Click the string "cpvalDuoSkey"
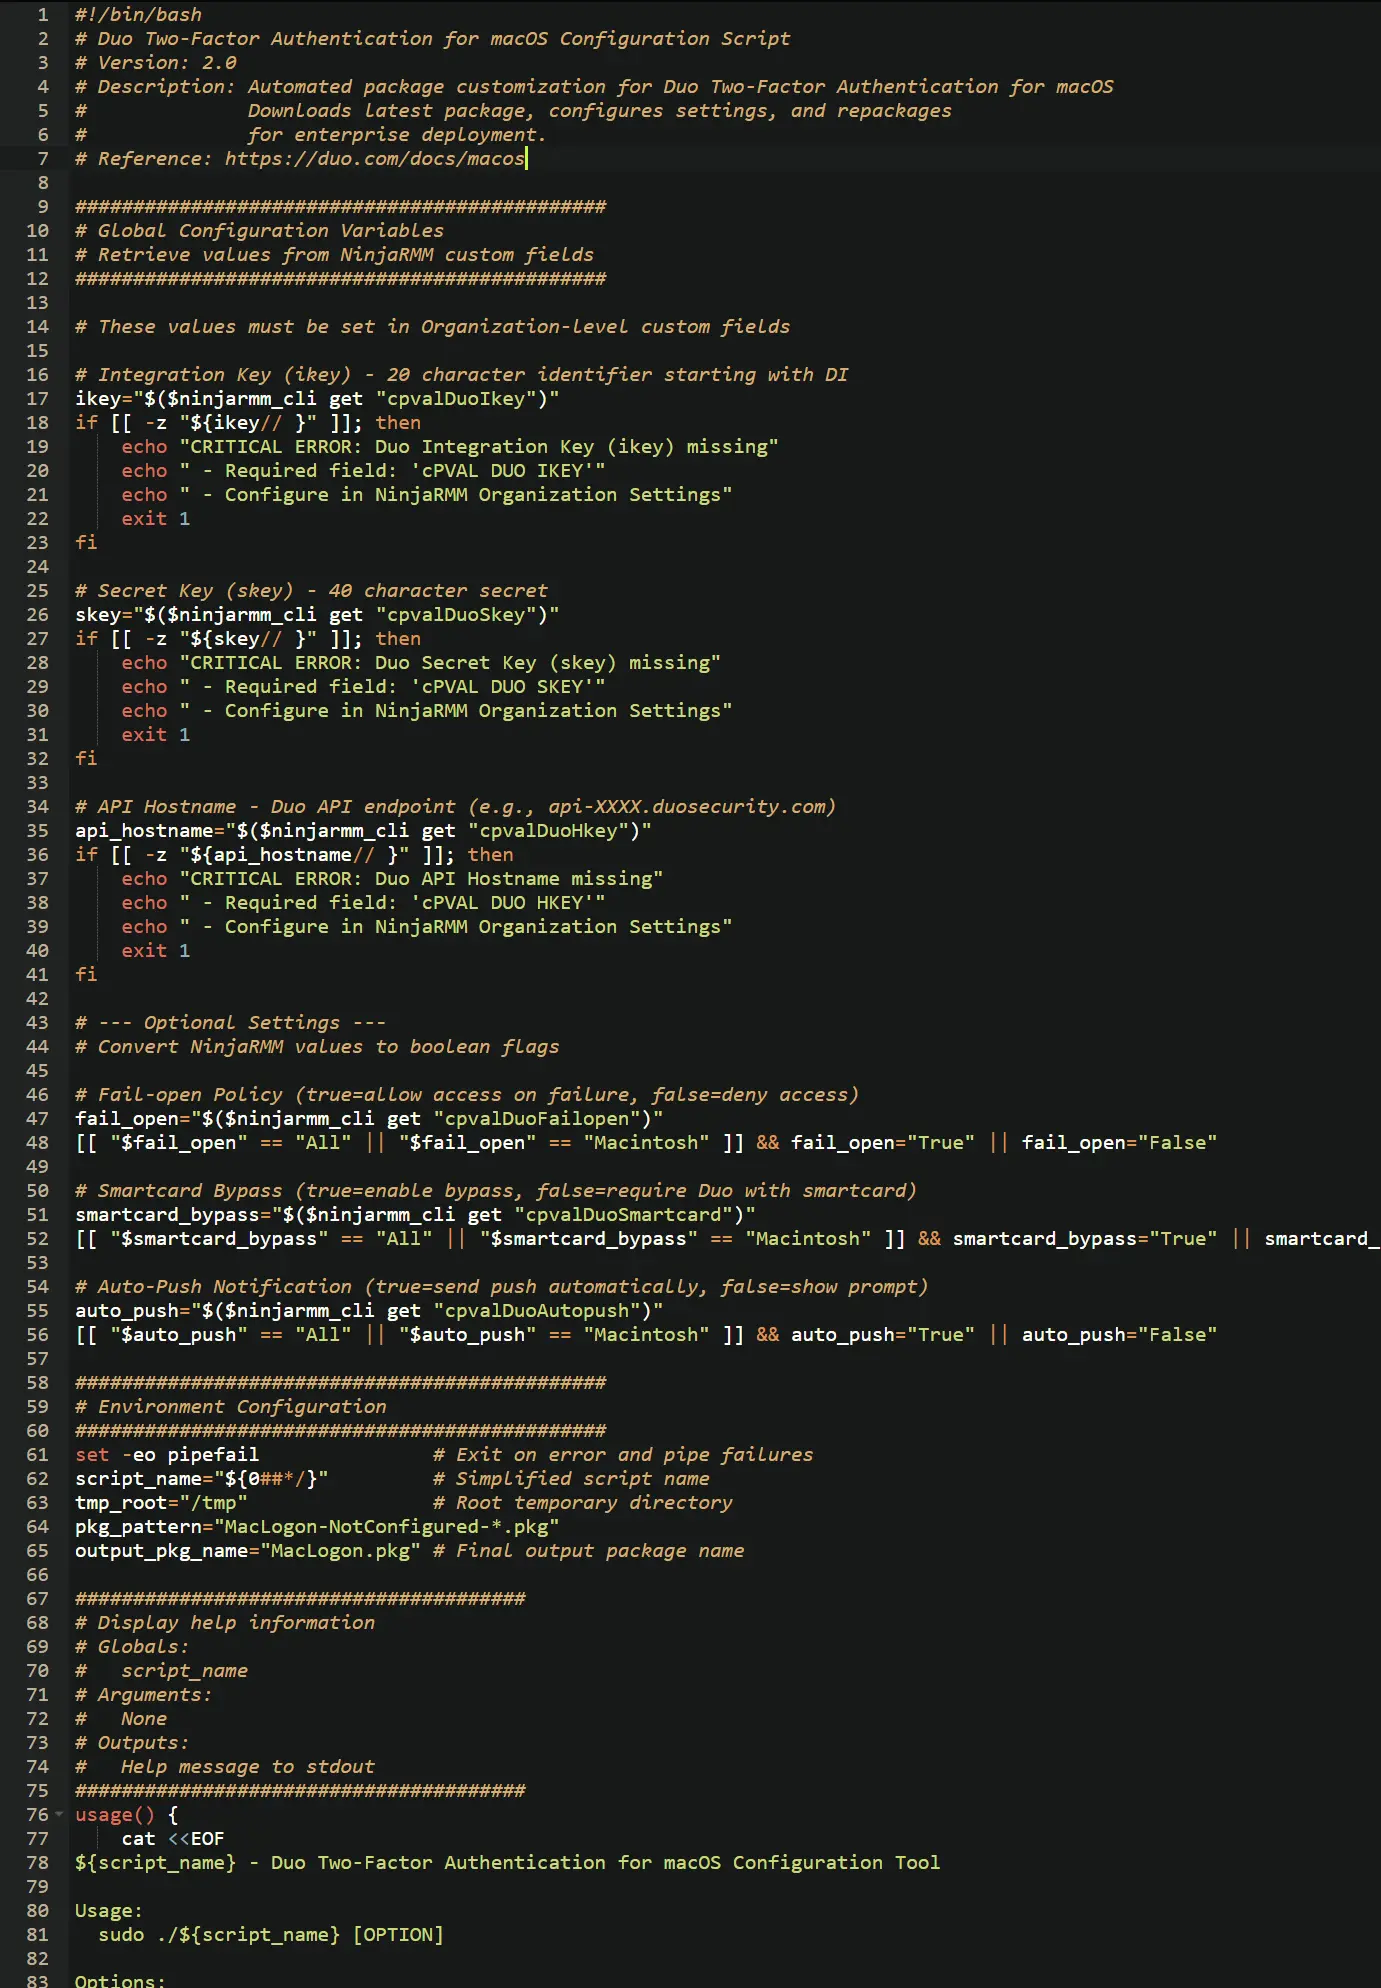 pyautogui.click(x=456, y=614)
